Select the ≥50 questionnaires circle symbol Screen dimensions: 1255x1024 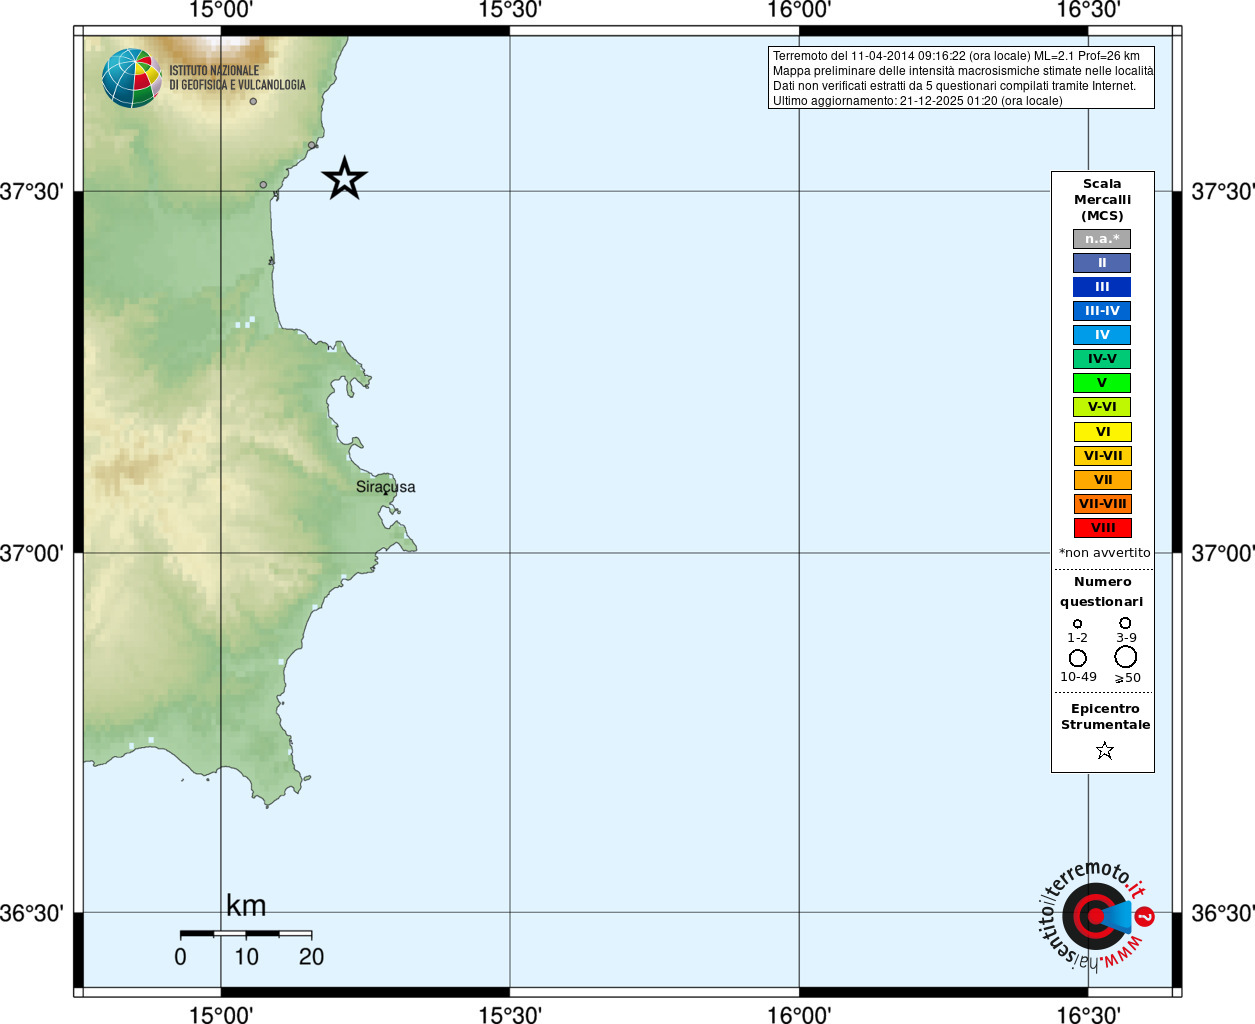tap(1125, 657)
